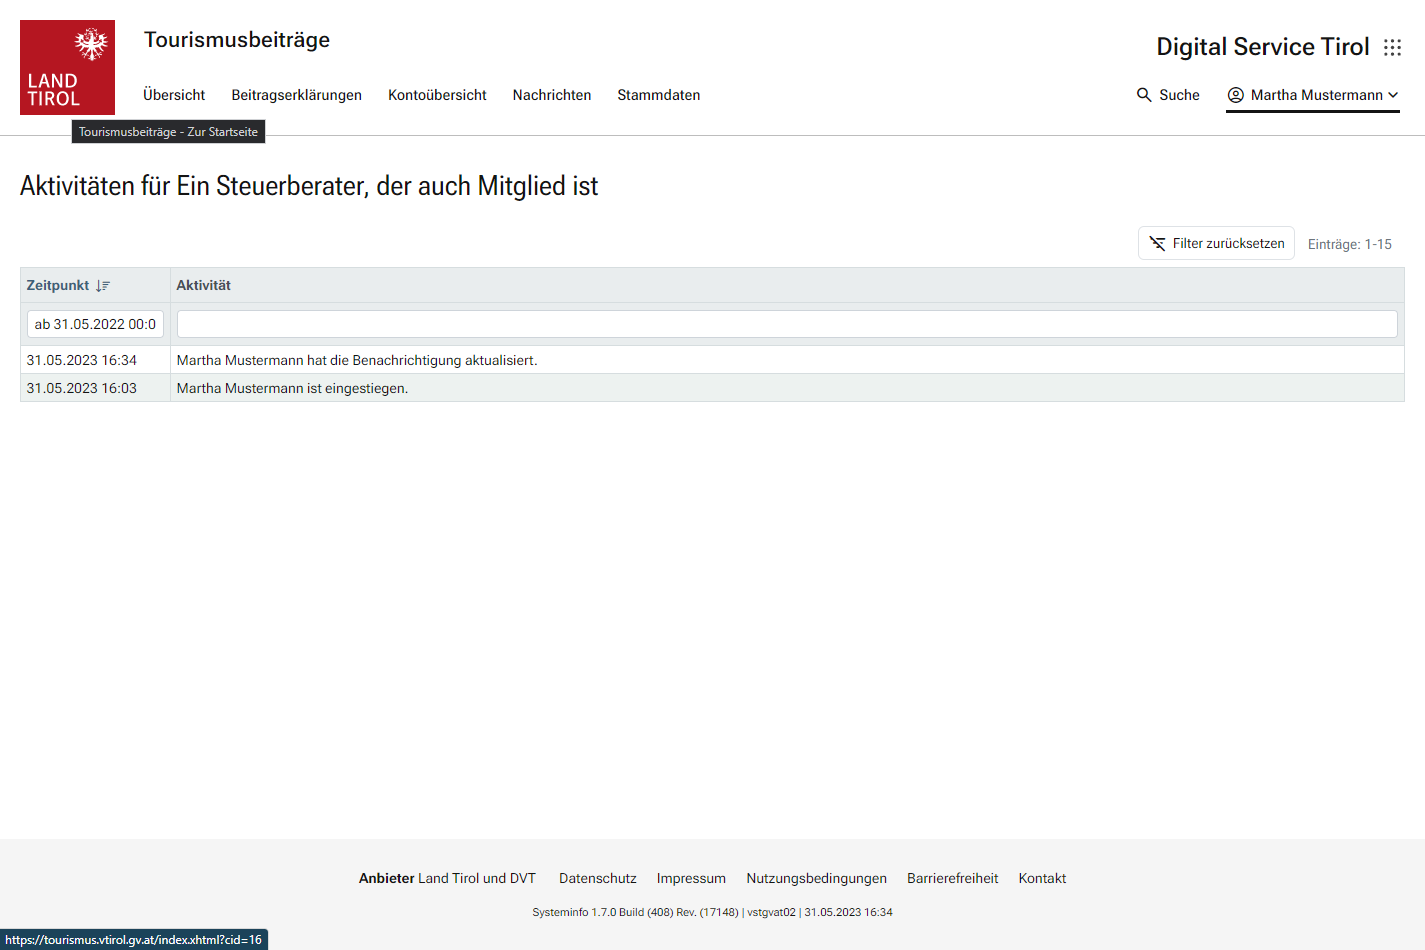Click the Land Tirol logo

point(67,67)
